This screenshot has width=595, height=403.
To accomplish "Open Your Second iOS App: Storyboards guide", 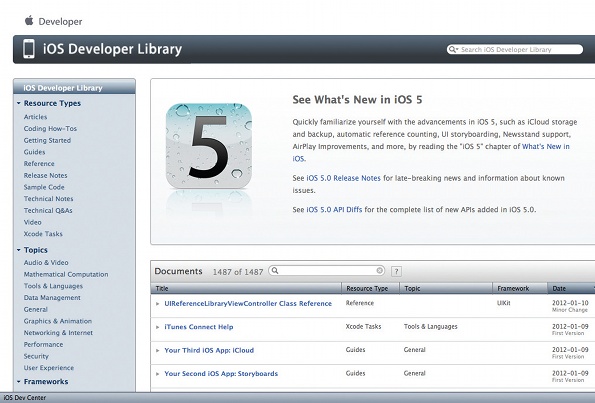I will click(x=221, y=374).
